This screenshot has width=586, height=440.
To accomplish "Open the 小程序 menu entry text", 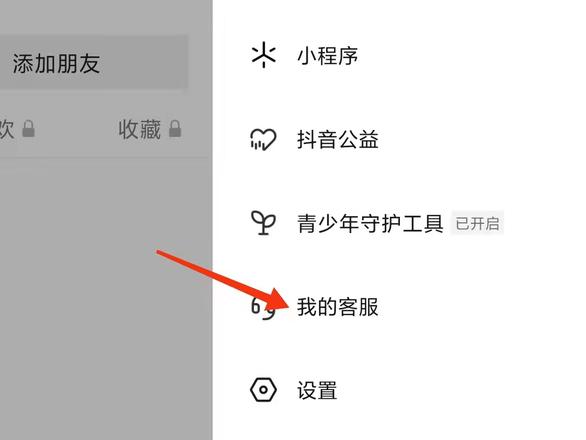I will click(328, 56).
